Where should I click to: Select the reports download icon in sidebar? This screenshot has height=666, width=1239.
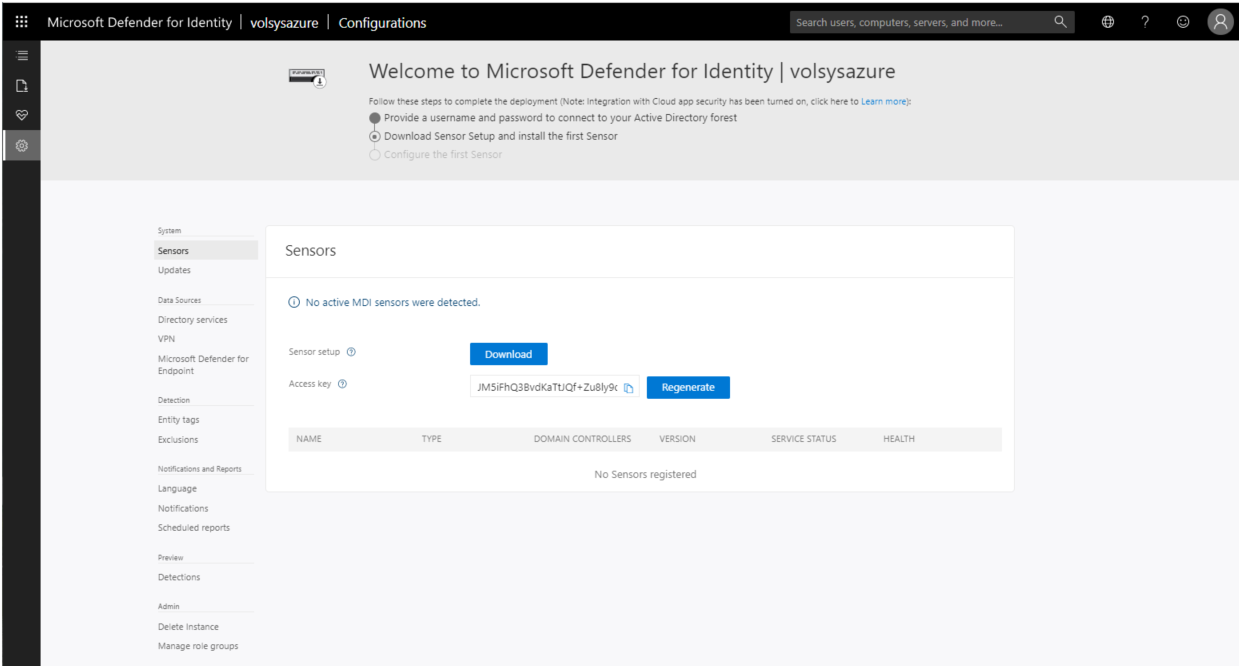(x=20, y=85)
